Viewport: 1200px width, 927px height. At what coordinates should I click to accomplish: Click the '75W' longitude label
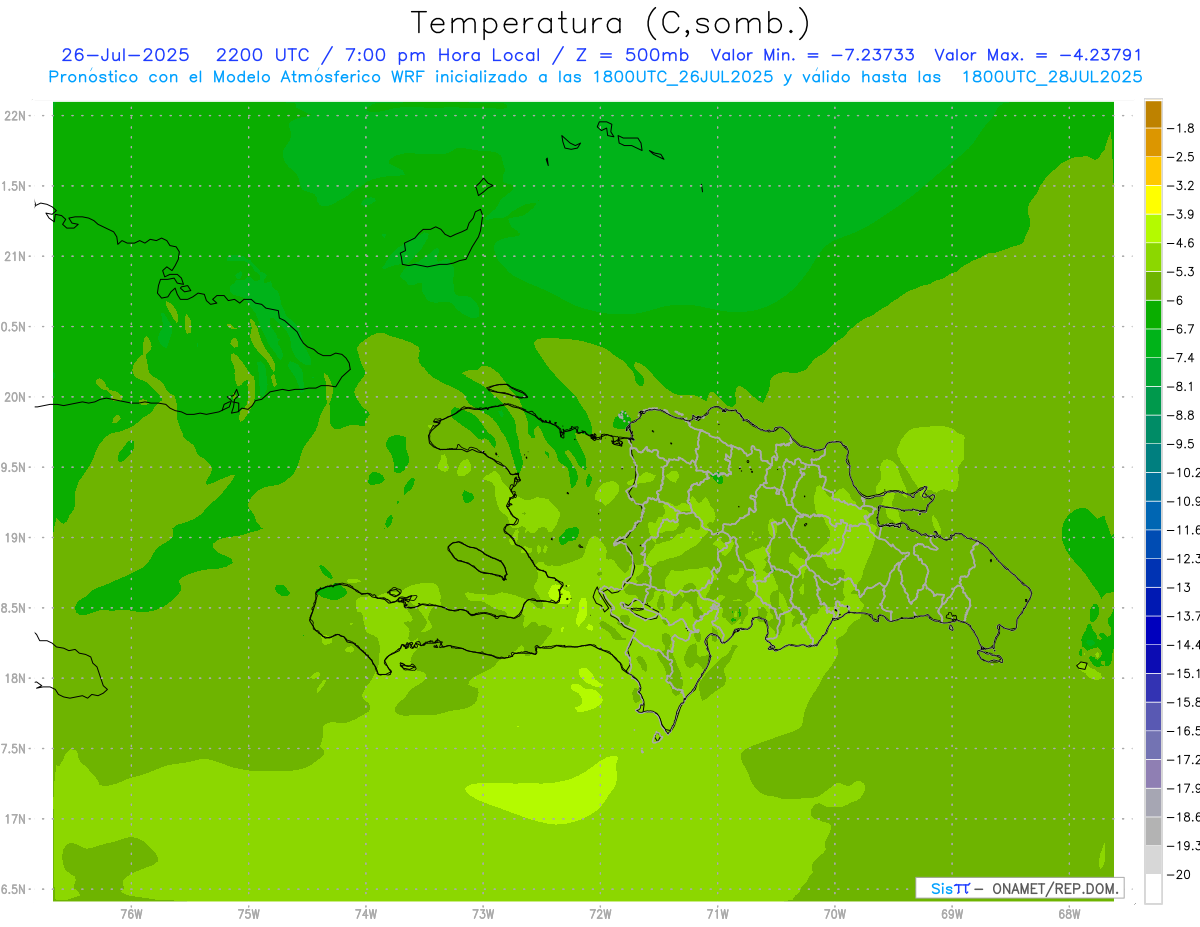[248, 914]
